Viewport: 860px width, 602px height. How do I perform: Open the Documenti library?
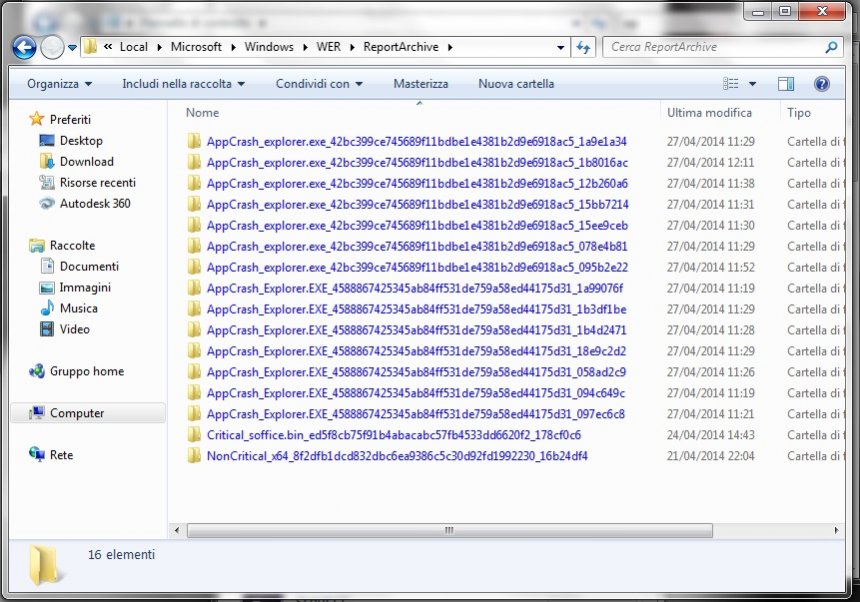click(89, 266)
